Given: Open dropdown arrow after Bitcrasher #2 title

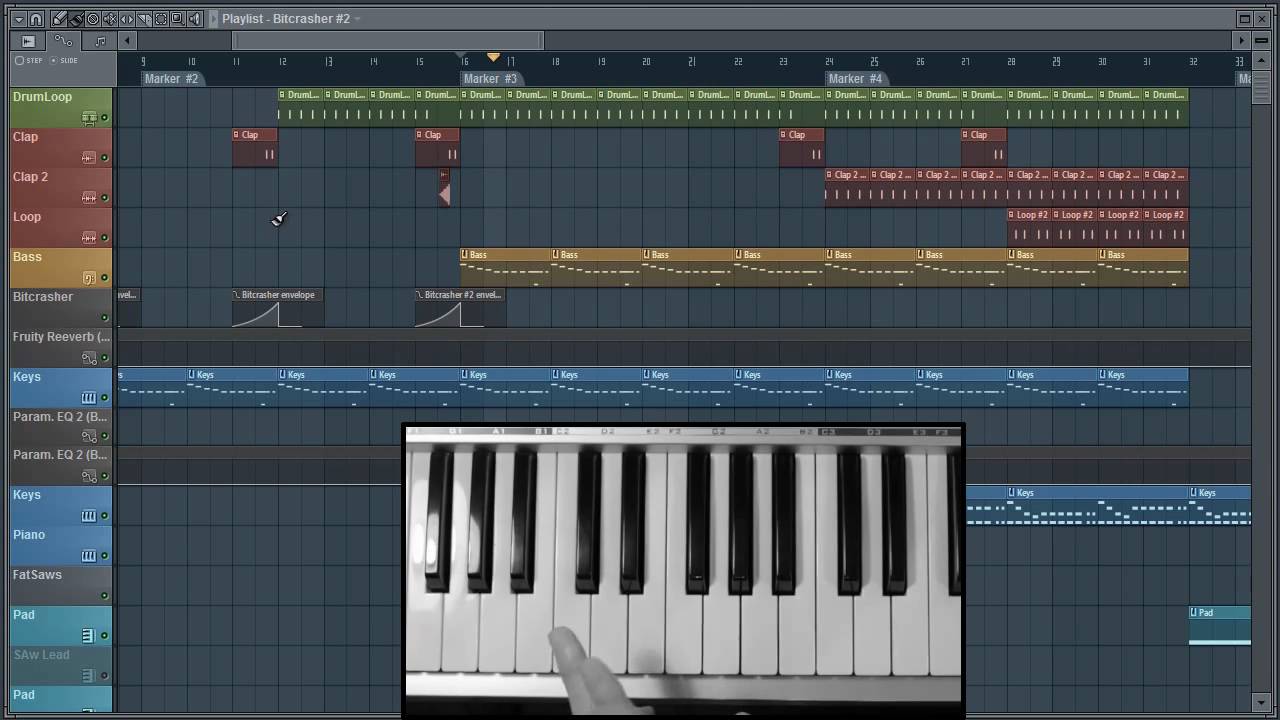Looking at the screenshot, I should [x=357, y=19].
